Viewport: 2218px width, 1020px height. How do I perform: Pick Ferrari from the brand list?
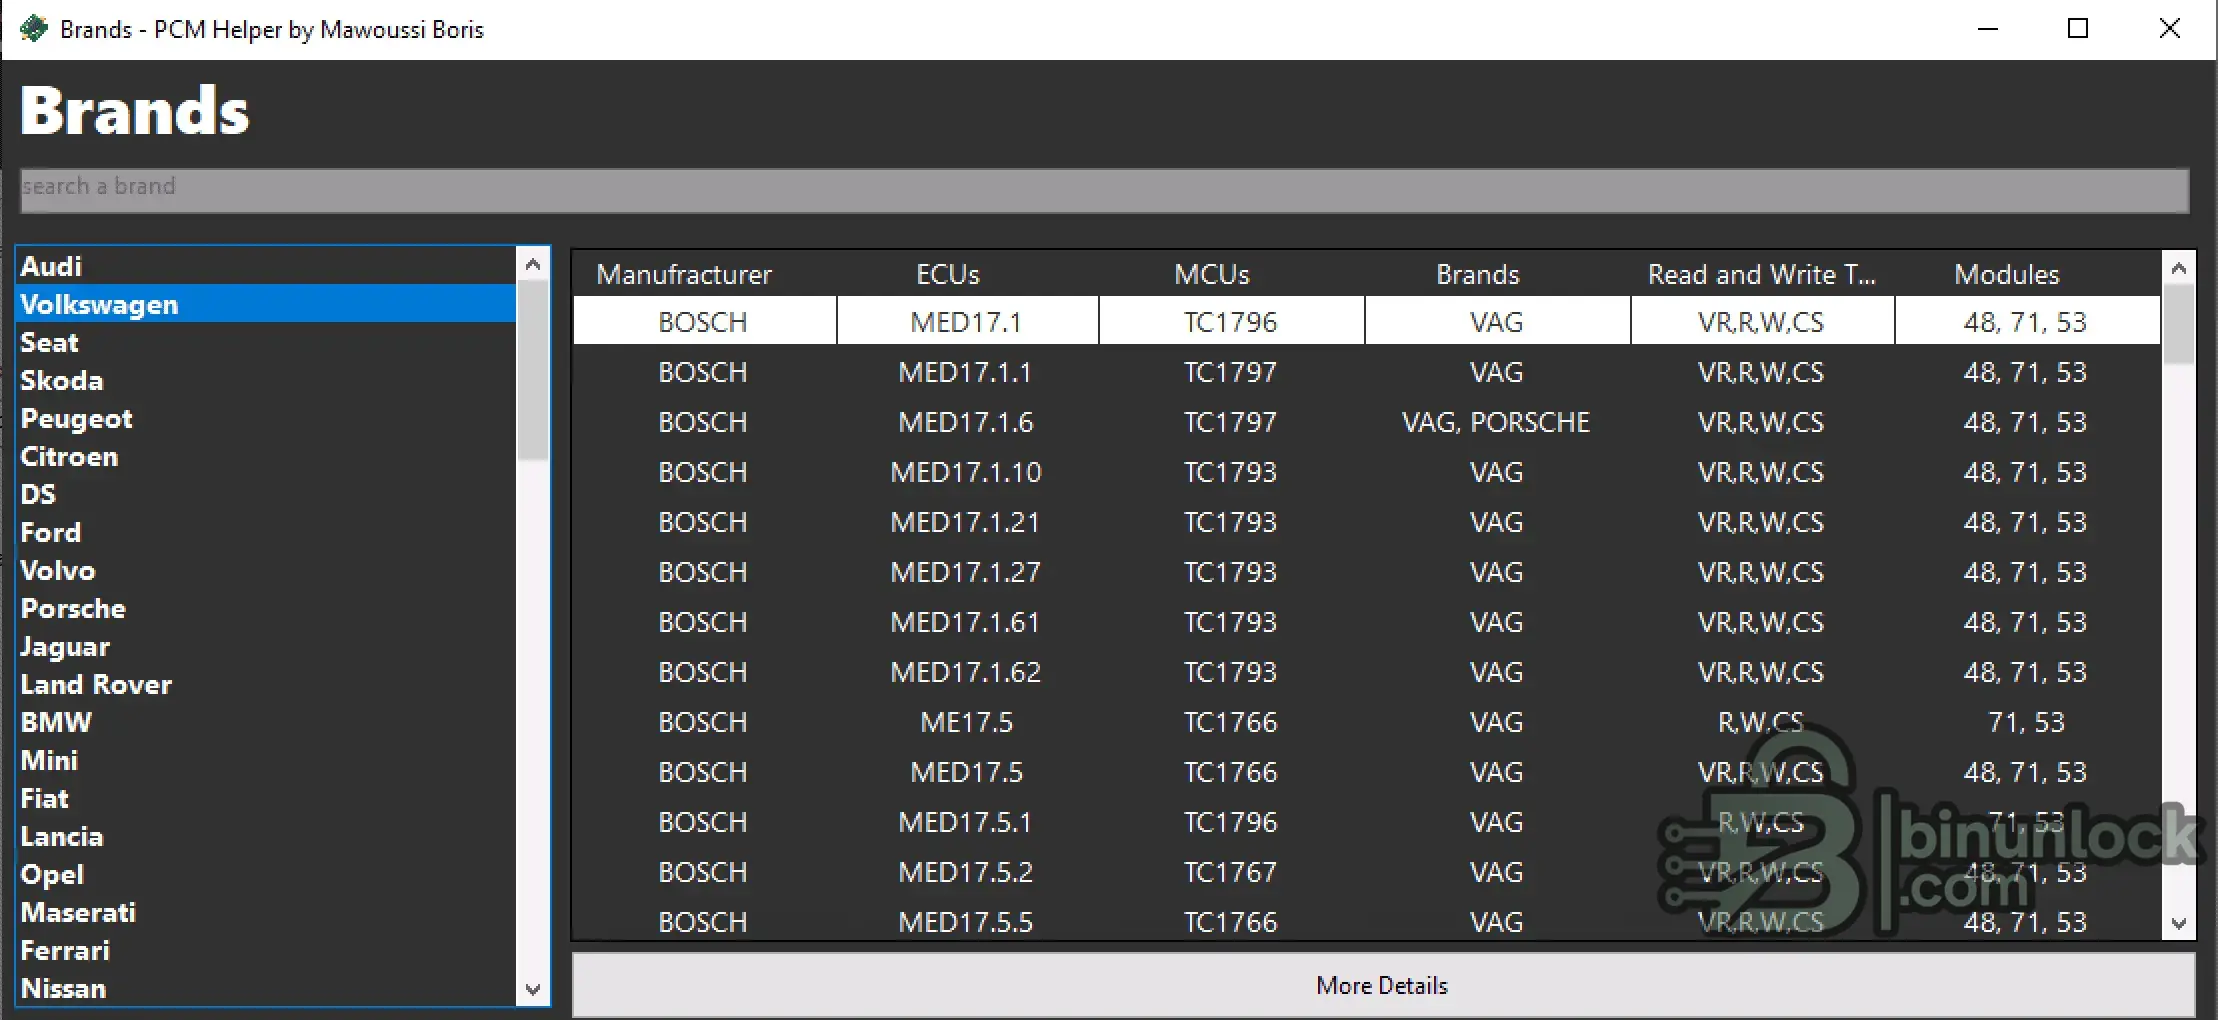point(266,951)
